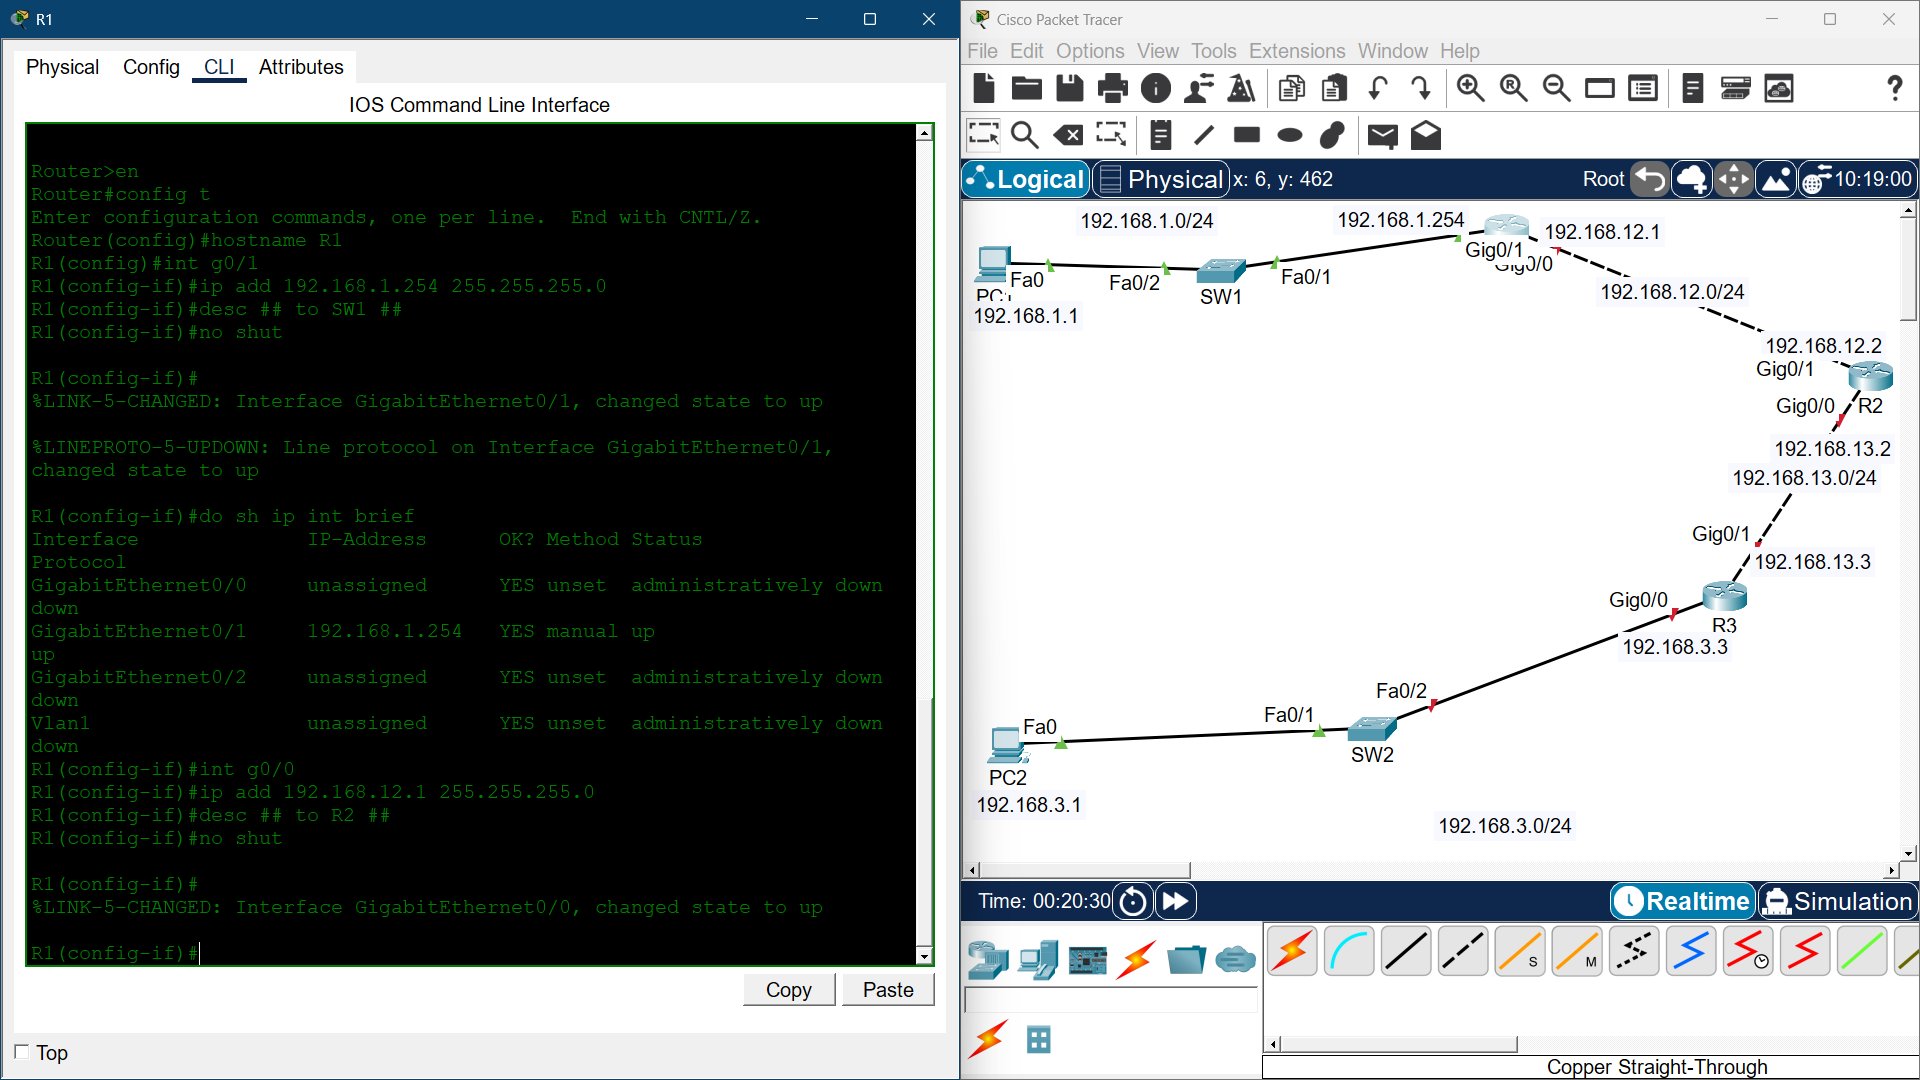Image resolution: width=1920 pixels, height=1080 pixels.
Task: Open the Options menu
Action: point(1089,51)
